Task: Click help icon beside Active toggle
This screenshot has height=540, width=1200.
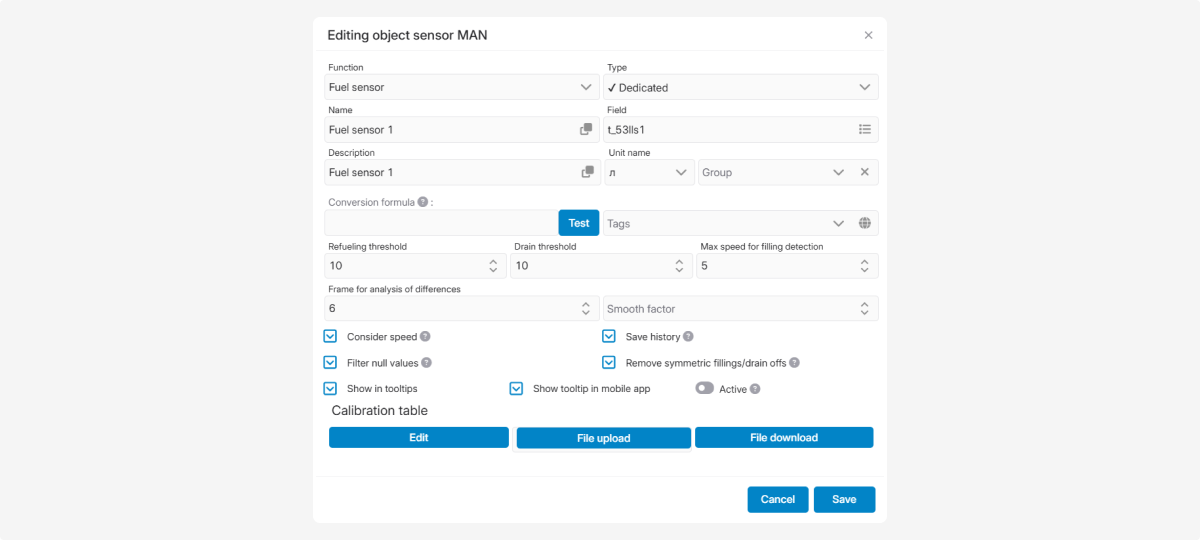Action: point(755,389)
